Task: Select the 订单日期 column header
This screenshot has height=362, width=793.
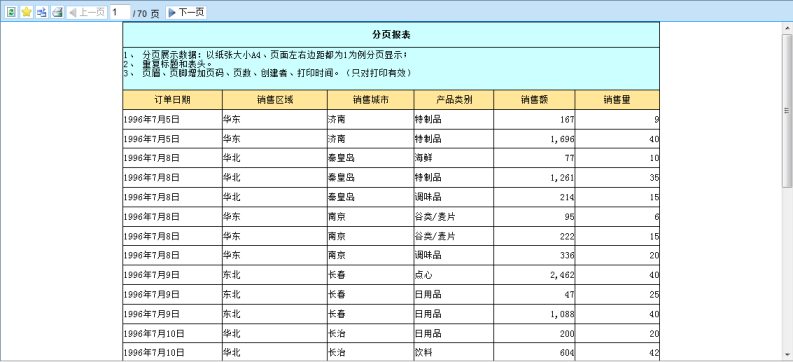Action: pos(172,100)
